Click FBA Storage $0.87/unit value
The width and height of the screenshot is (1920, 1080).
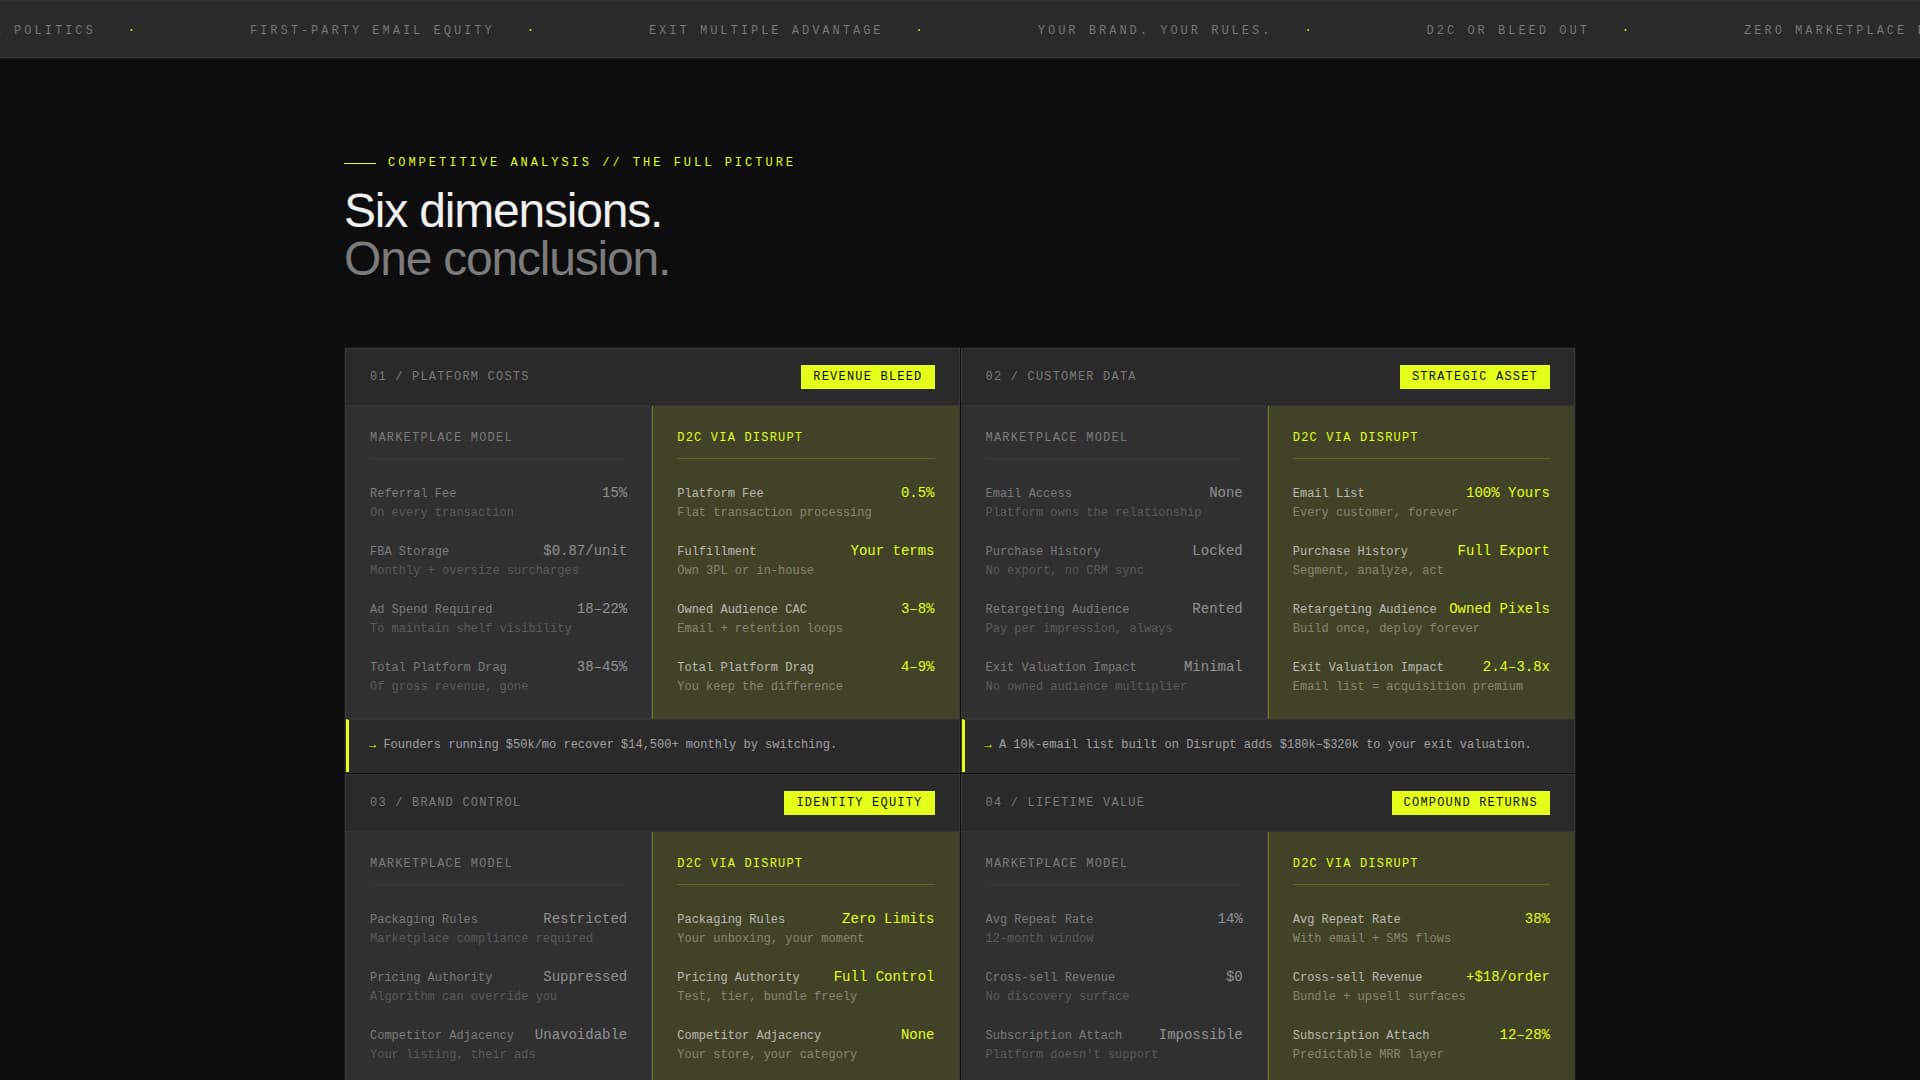pos(585,551)
